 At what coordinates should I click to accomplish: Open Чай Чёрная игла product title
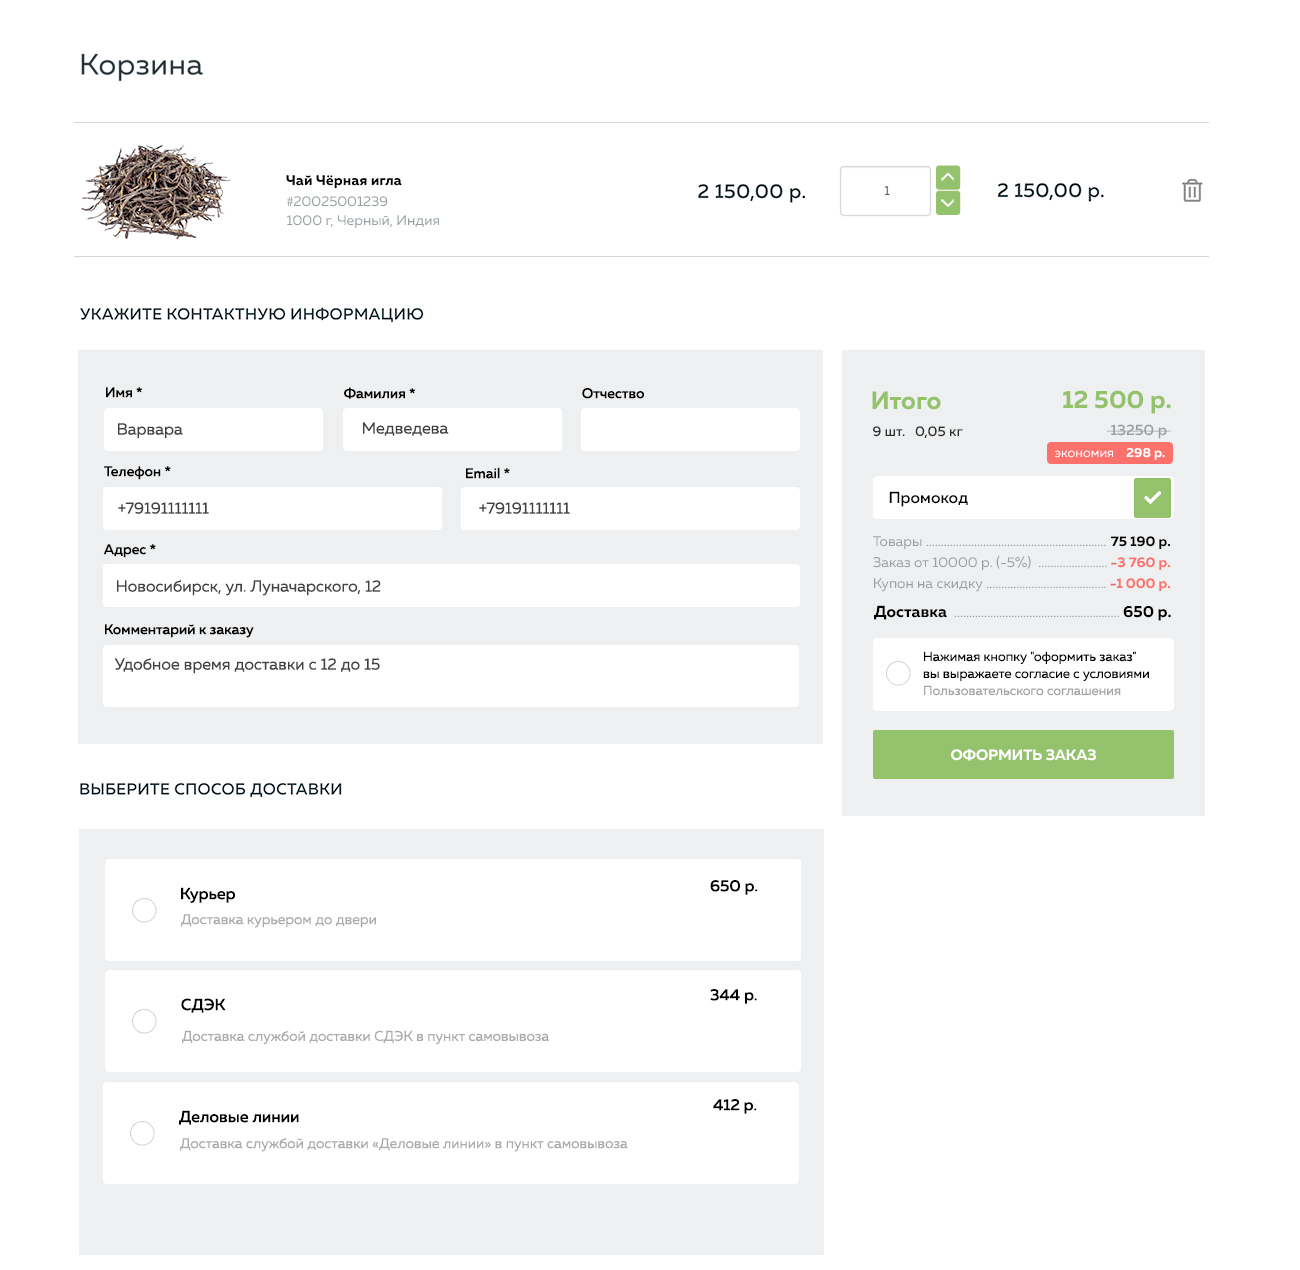343,181
